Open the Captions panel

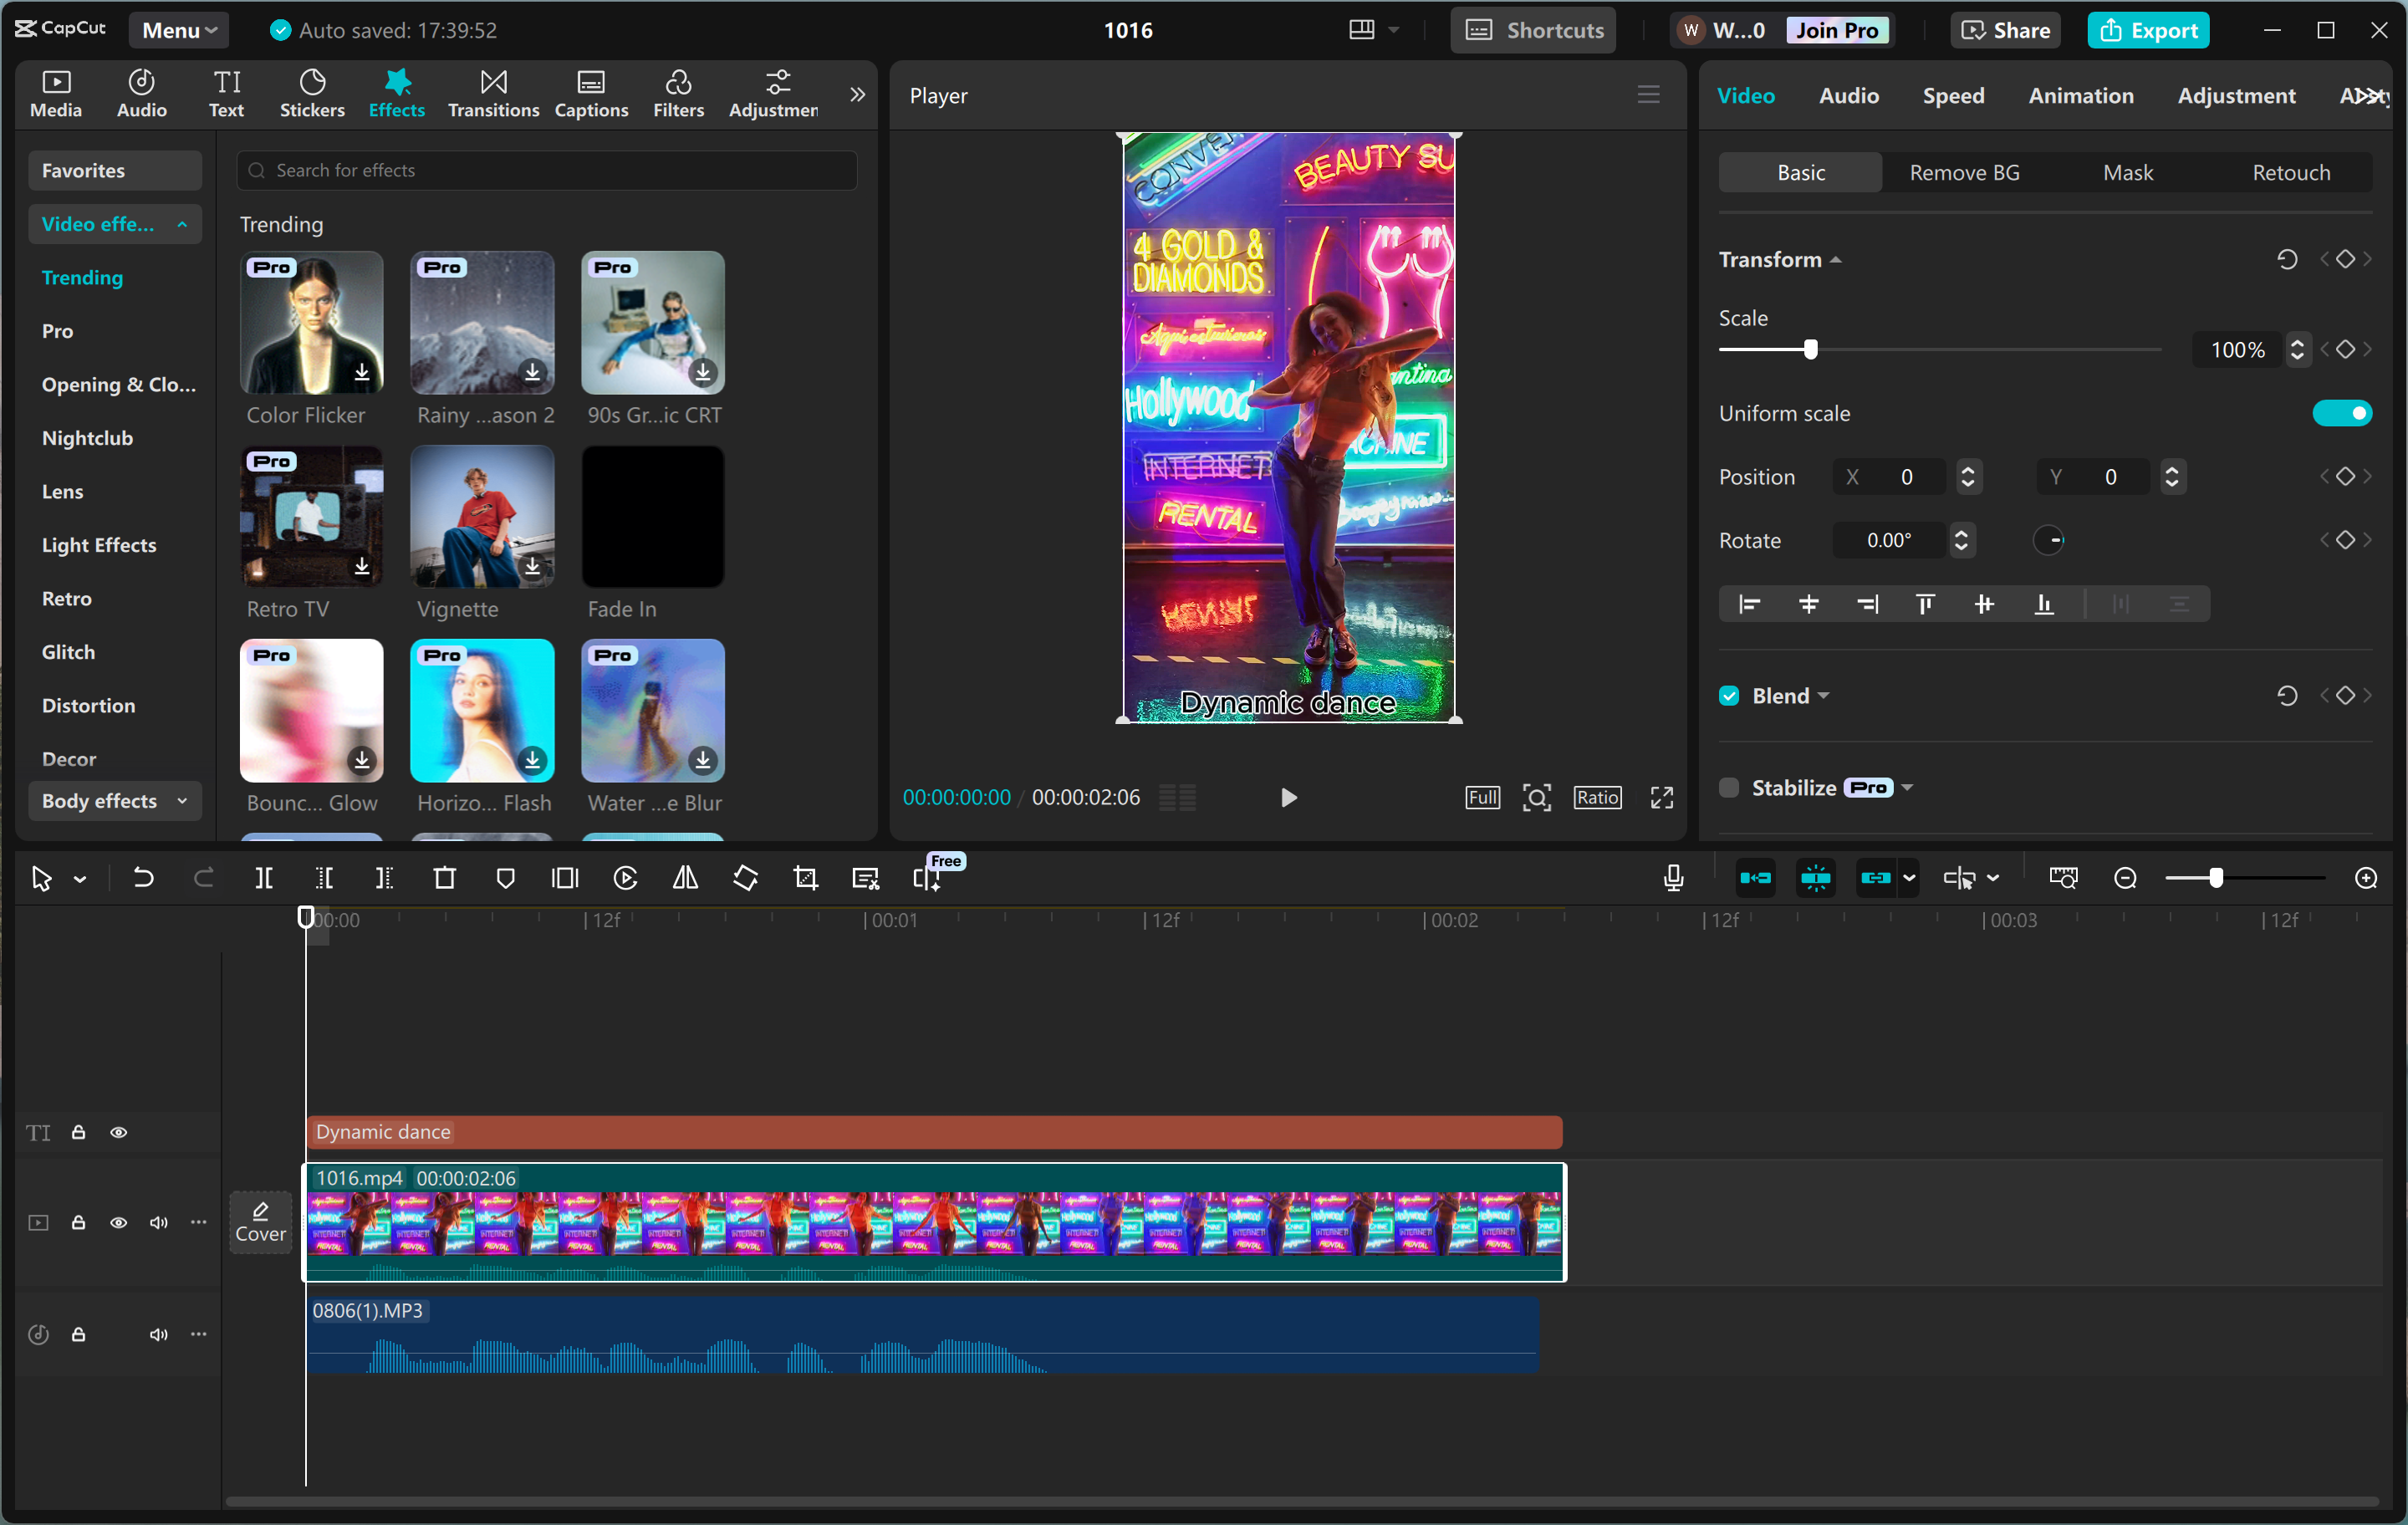click(x=591, y=93)
